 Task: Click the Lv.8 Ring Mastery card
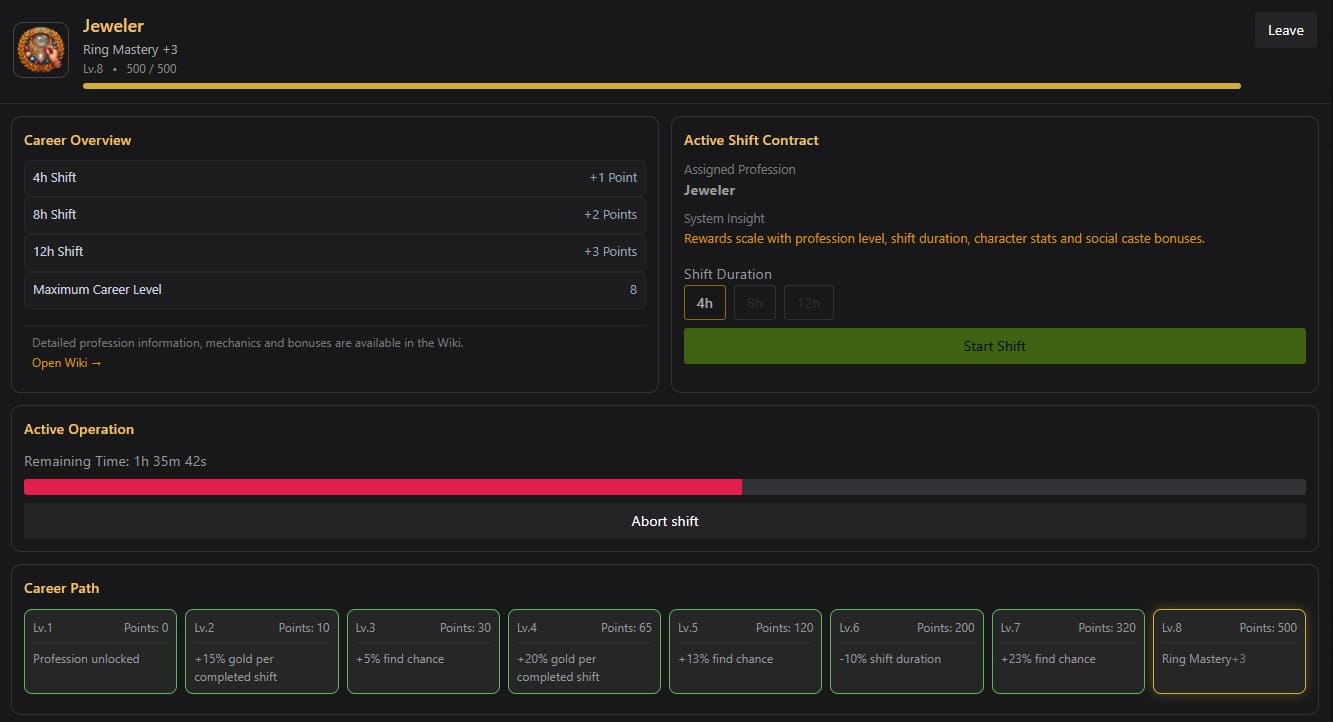point(1229,652)
